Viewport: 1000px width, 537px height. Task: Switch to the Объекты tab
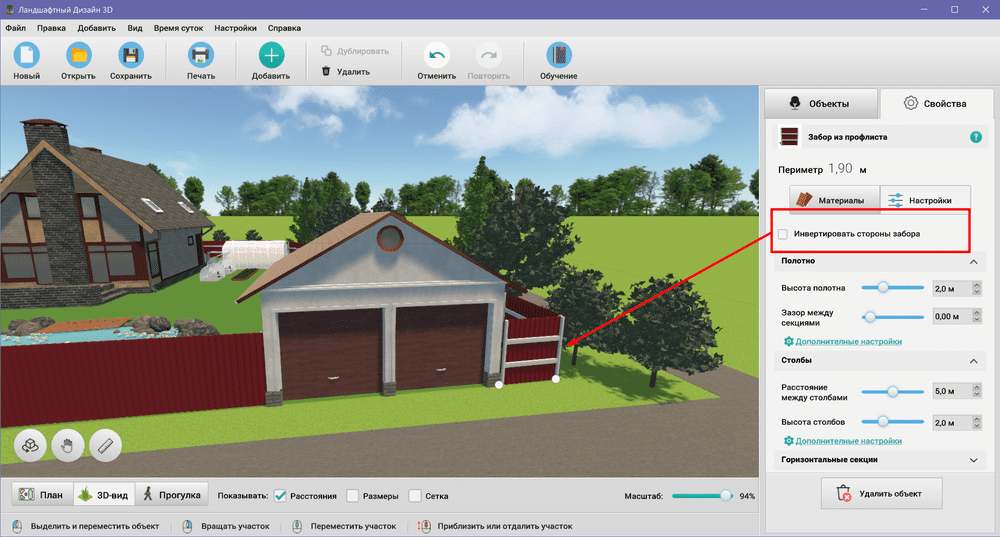[820, 104]
